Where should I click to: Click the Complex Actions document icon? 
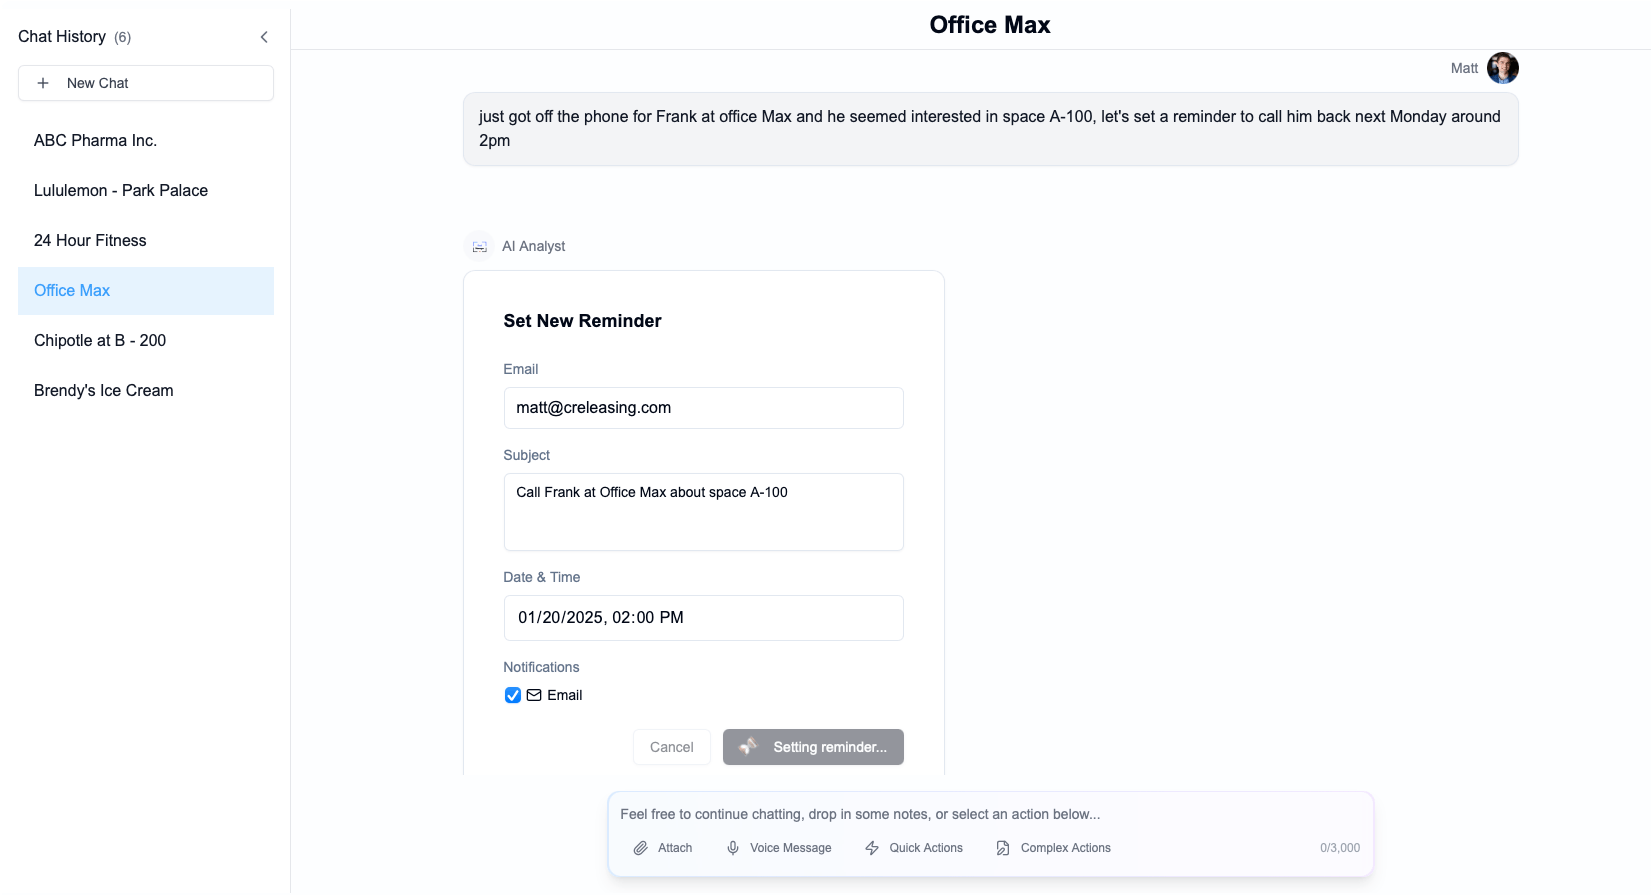point(1003,848)
